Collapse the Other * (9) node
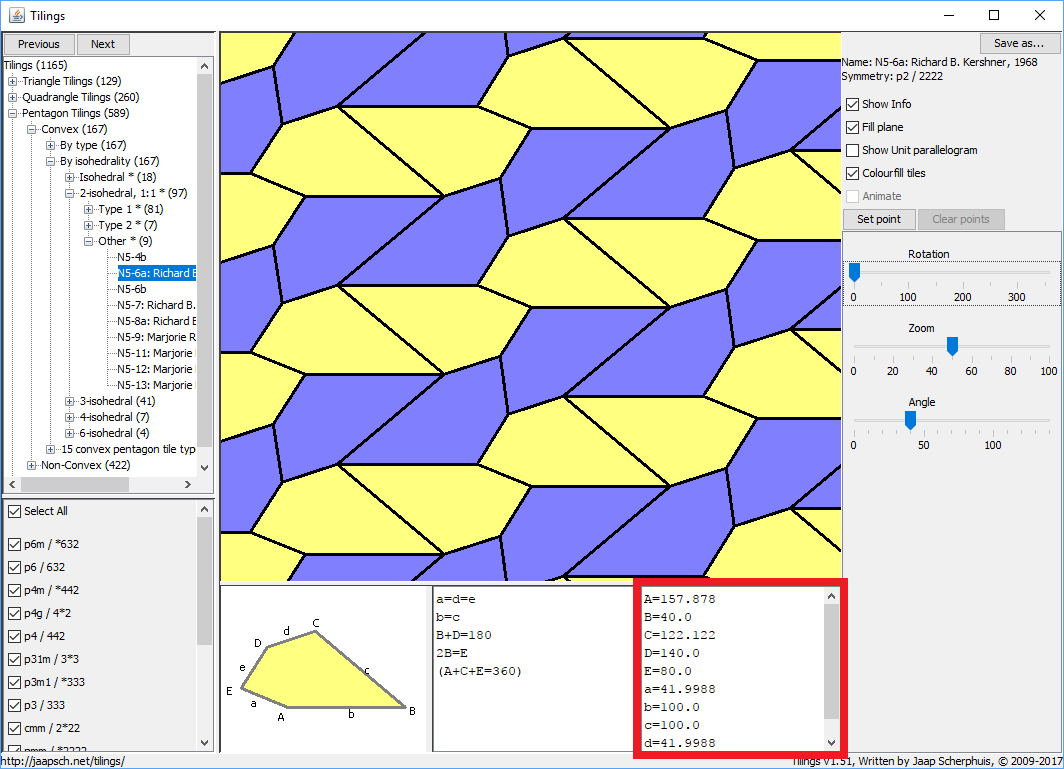Screen dimensions: 1064x769 click(x=88, y=241)
